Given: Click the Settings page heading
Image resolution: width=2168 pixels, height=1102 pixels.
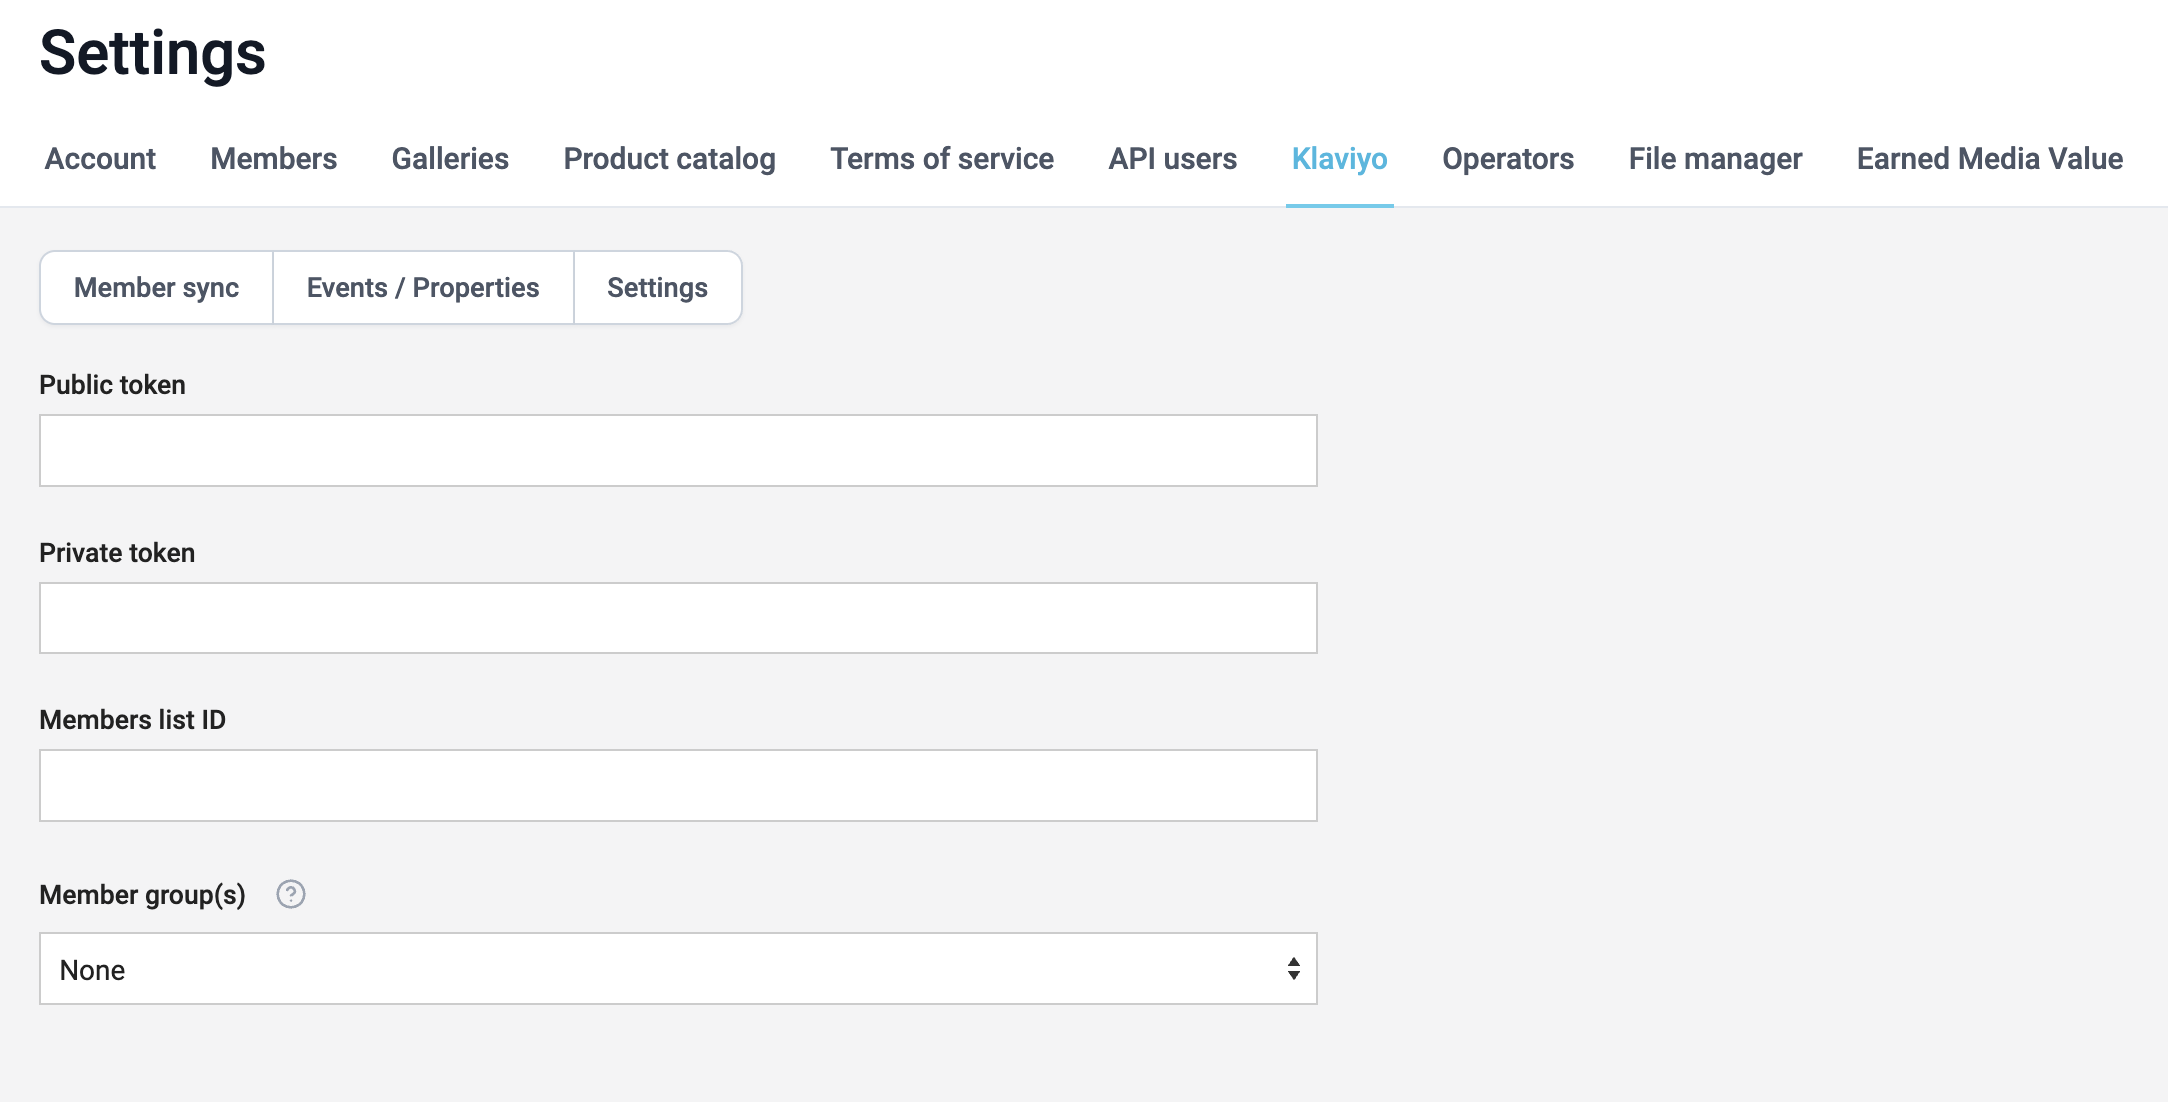Looking at the screenshot, I should [x=153, y=53].
